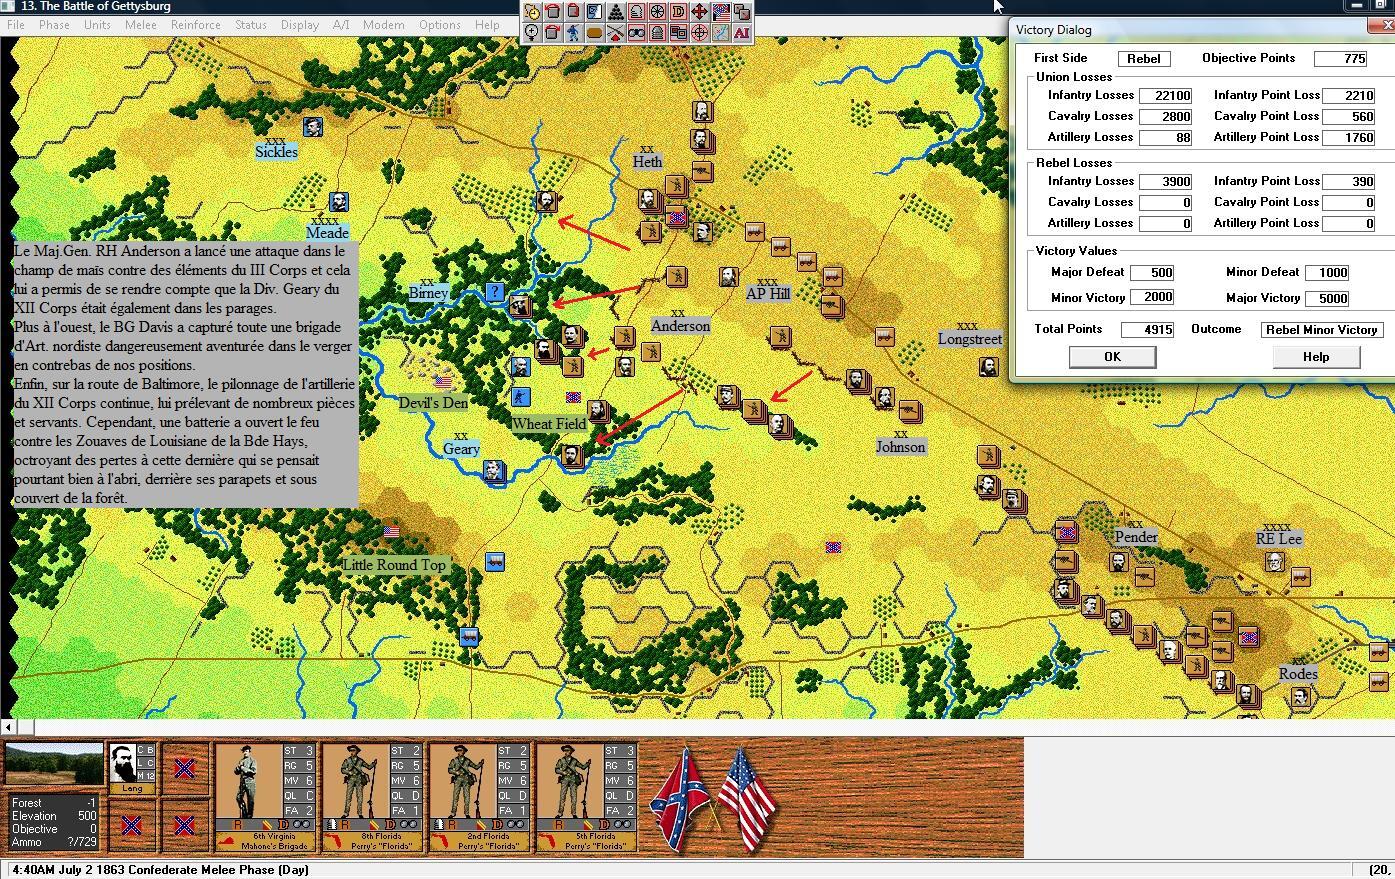Select the 8th Florida unit card

[x=373, y=797]
